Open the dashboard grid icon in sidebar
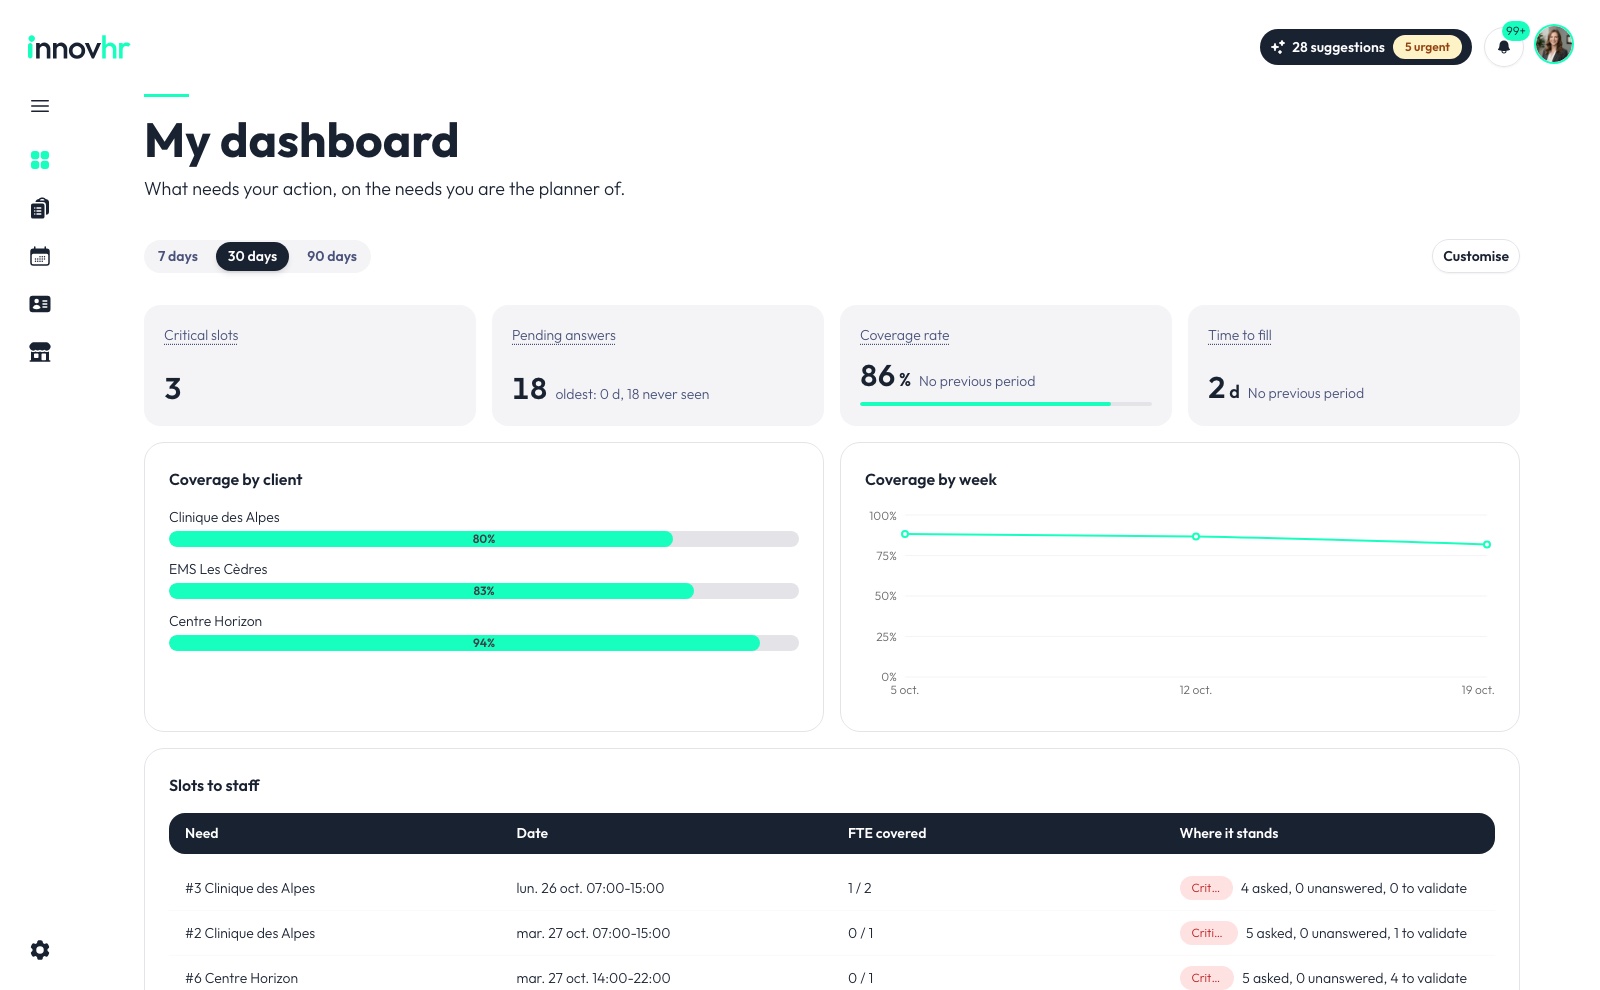 (x=40, y=160)
